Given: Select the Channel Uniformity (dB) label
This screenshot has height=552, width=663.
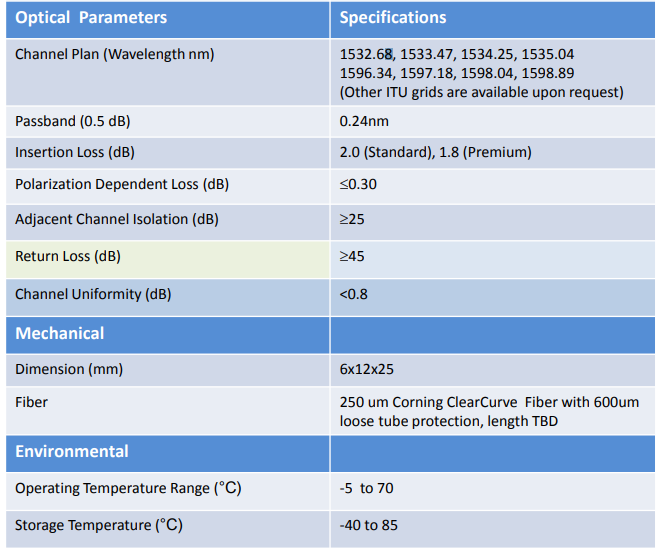Looking at the screenshot, I should 92,295.
